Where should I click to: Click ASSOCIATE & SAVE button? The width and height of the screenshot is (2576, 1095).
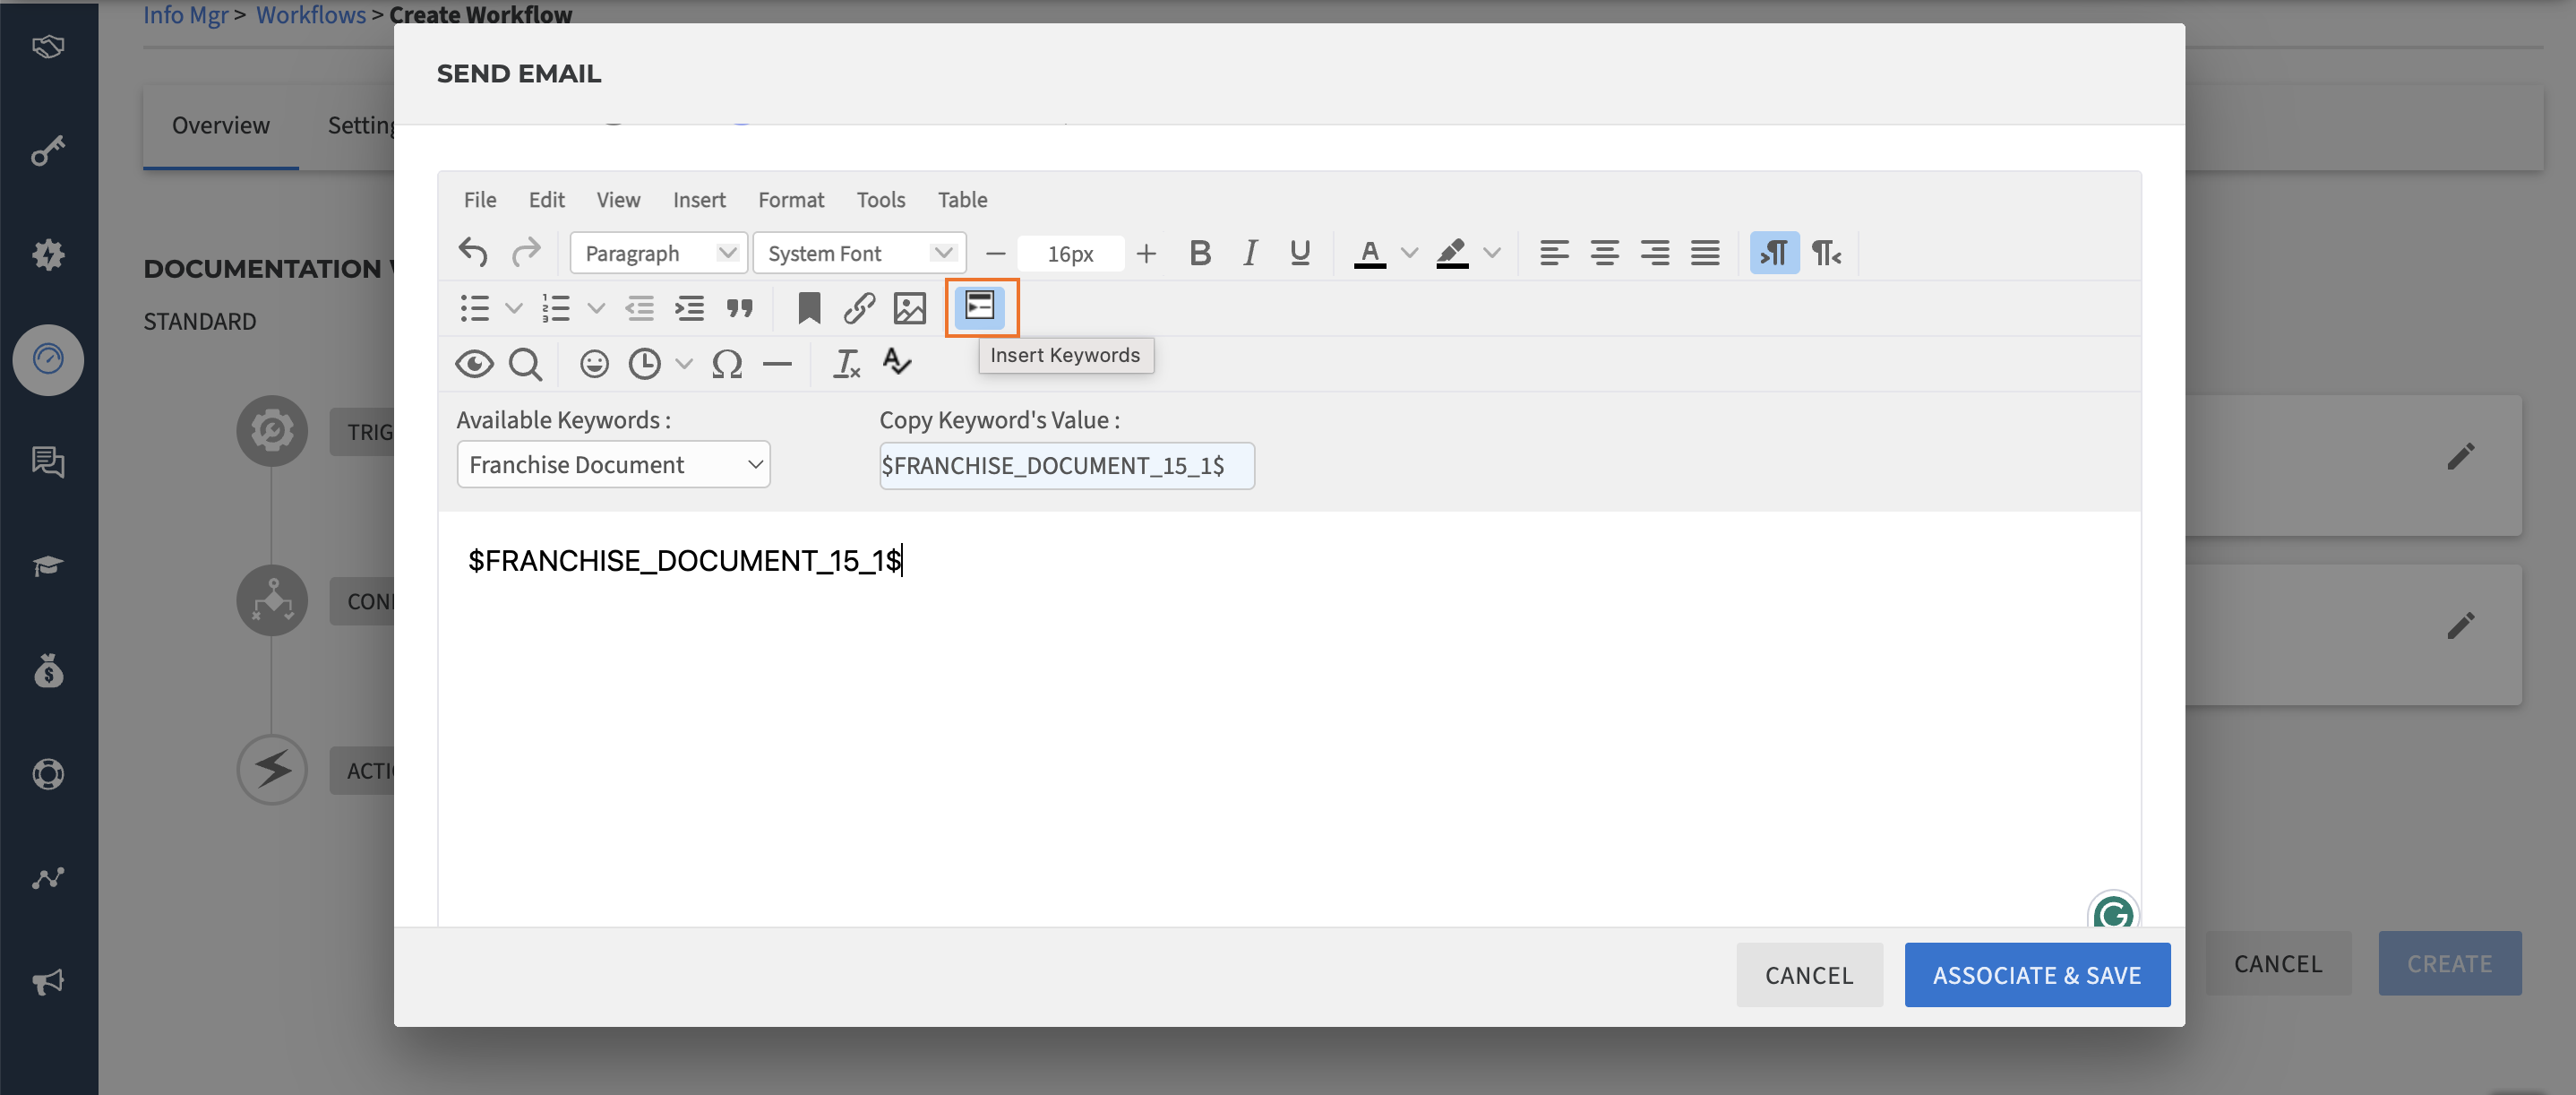[x=2037, y=975]
